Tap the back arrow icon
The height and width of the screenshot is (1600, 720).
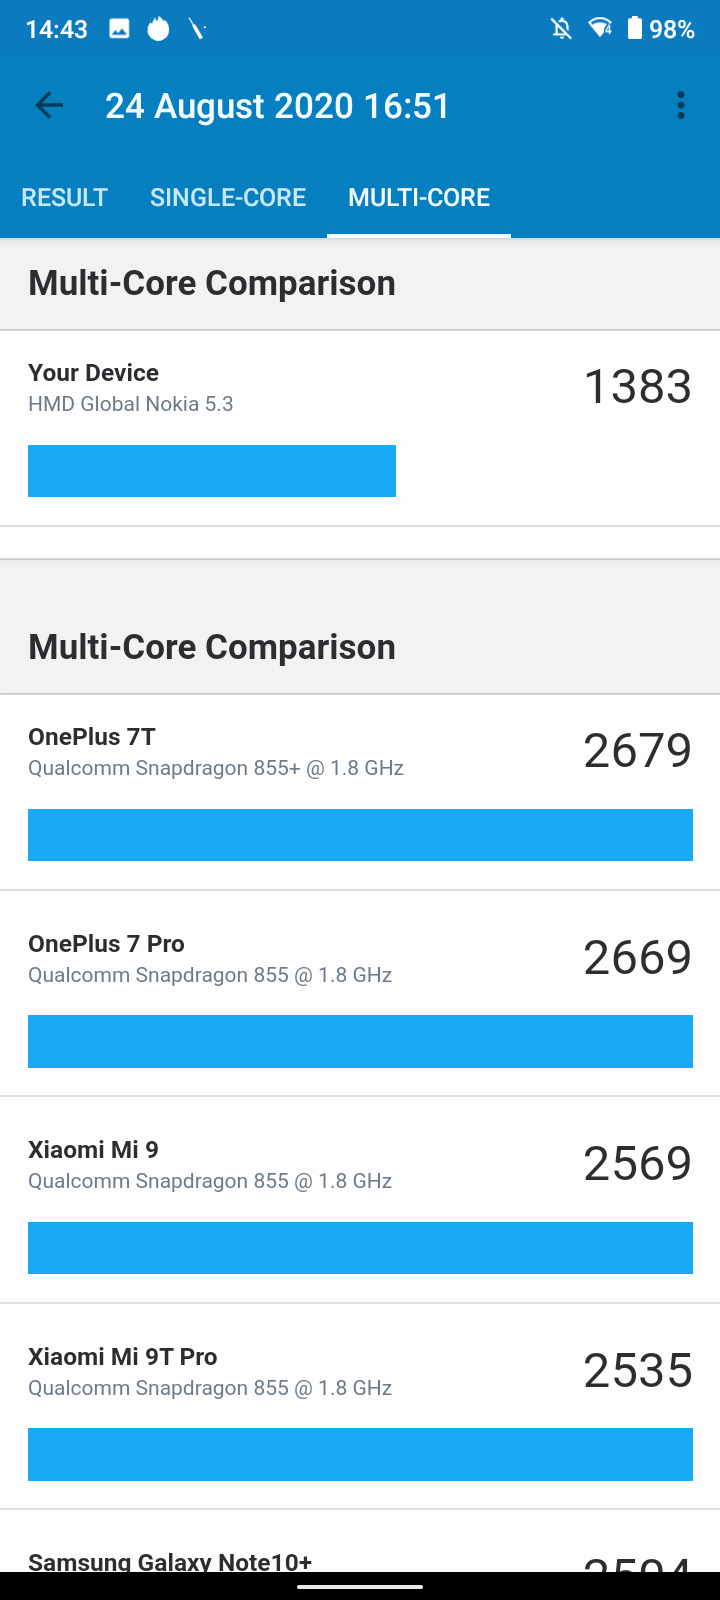pyautogui.click(x=49, y=105)
